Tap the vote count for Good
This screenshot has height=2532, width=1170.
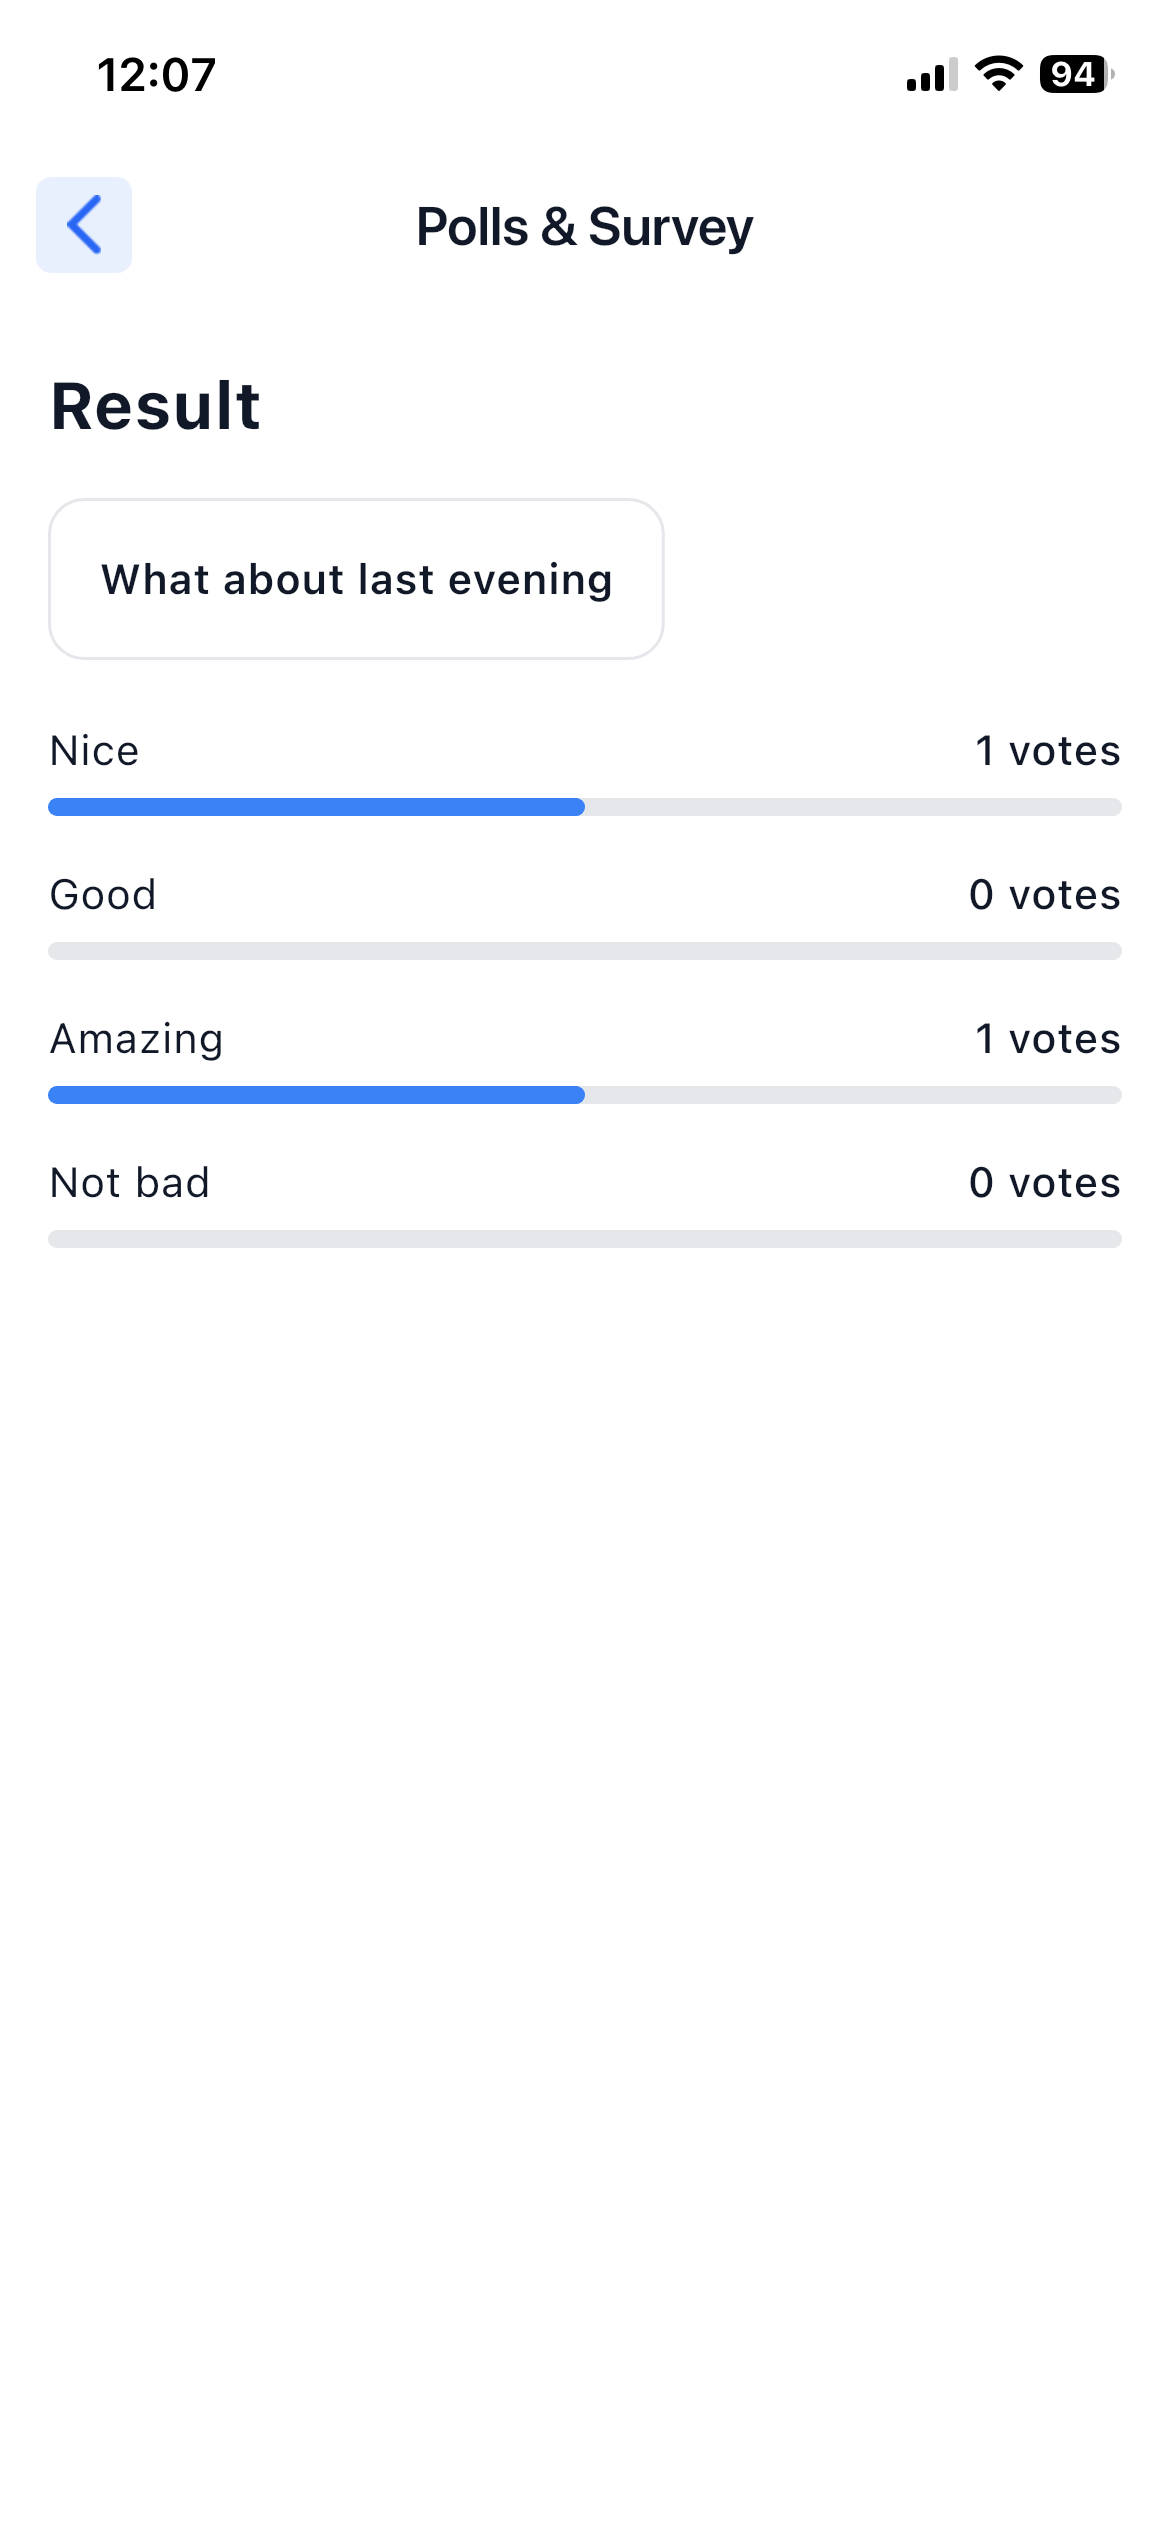1044,895
